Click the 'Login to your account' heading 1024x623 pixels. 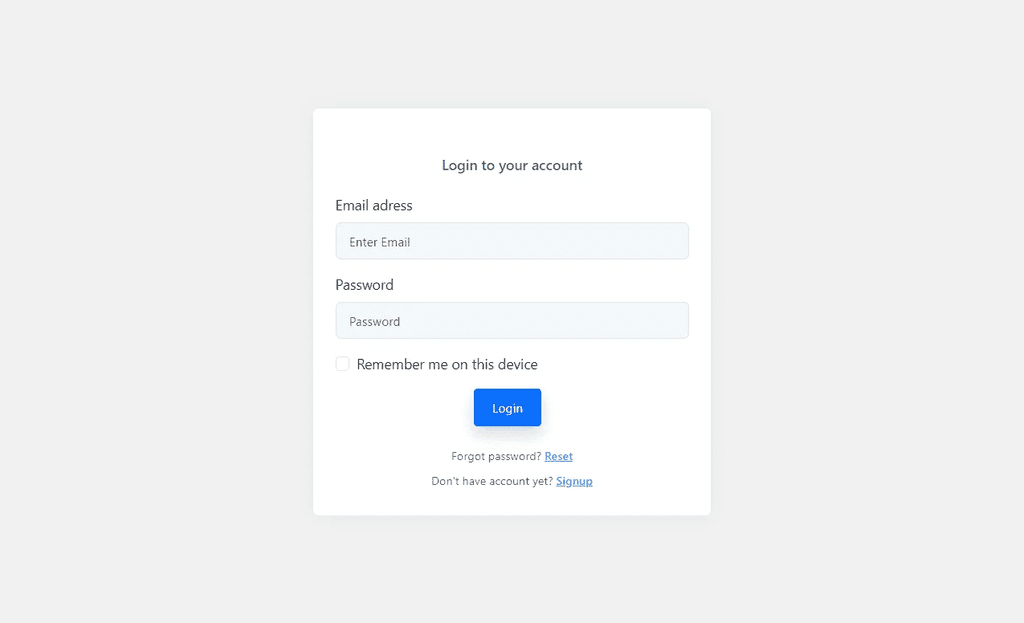512,165
